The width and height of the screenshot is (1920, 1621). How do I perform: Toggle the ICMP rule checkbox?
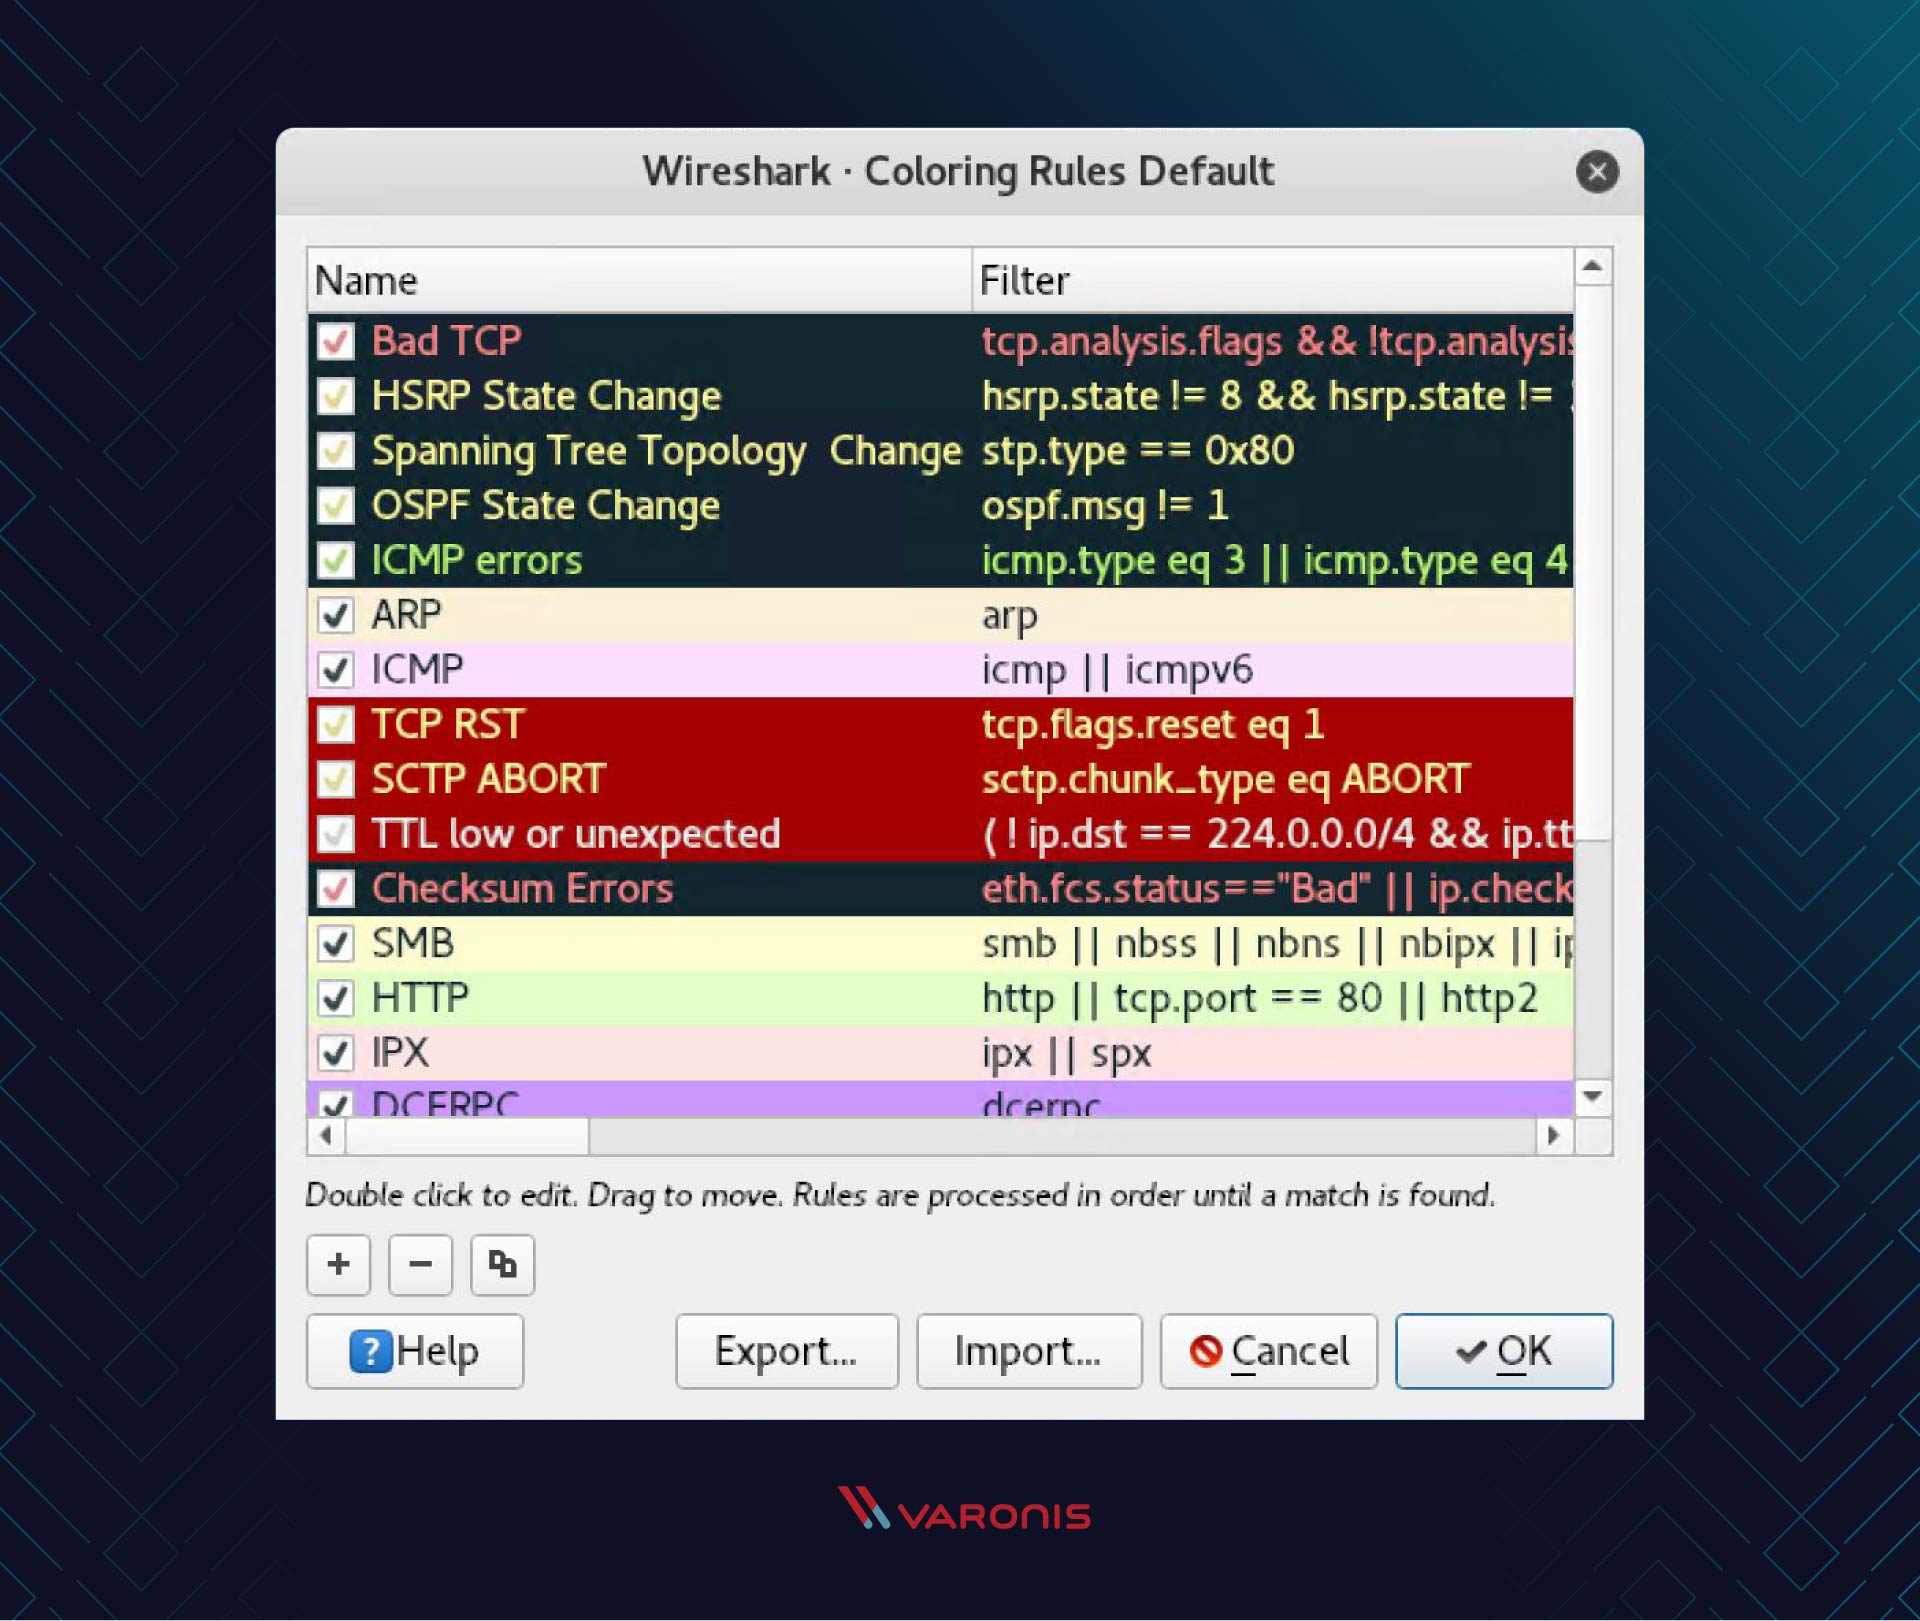[335, 670]
